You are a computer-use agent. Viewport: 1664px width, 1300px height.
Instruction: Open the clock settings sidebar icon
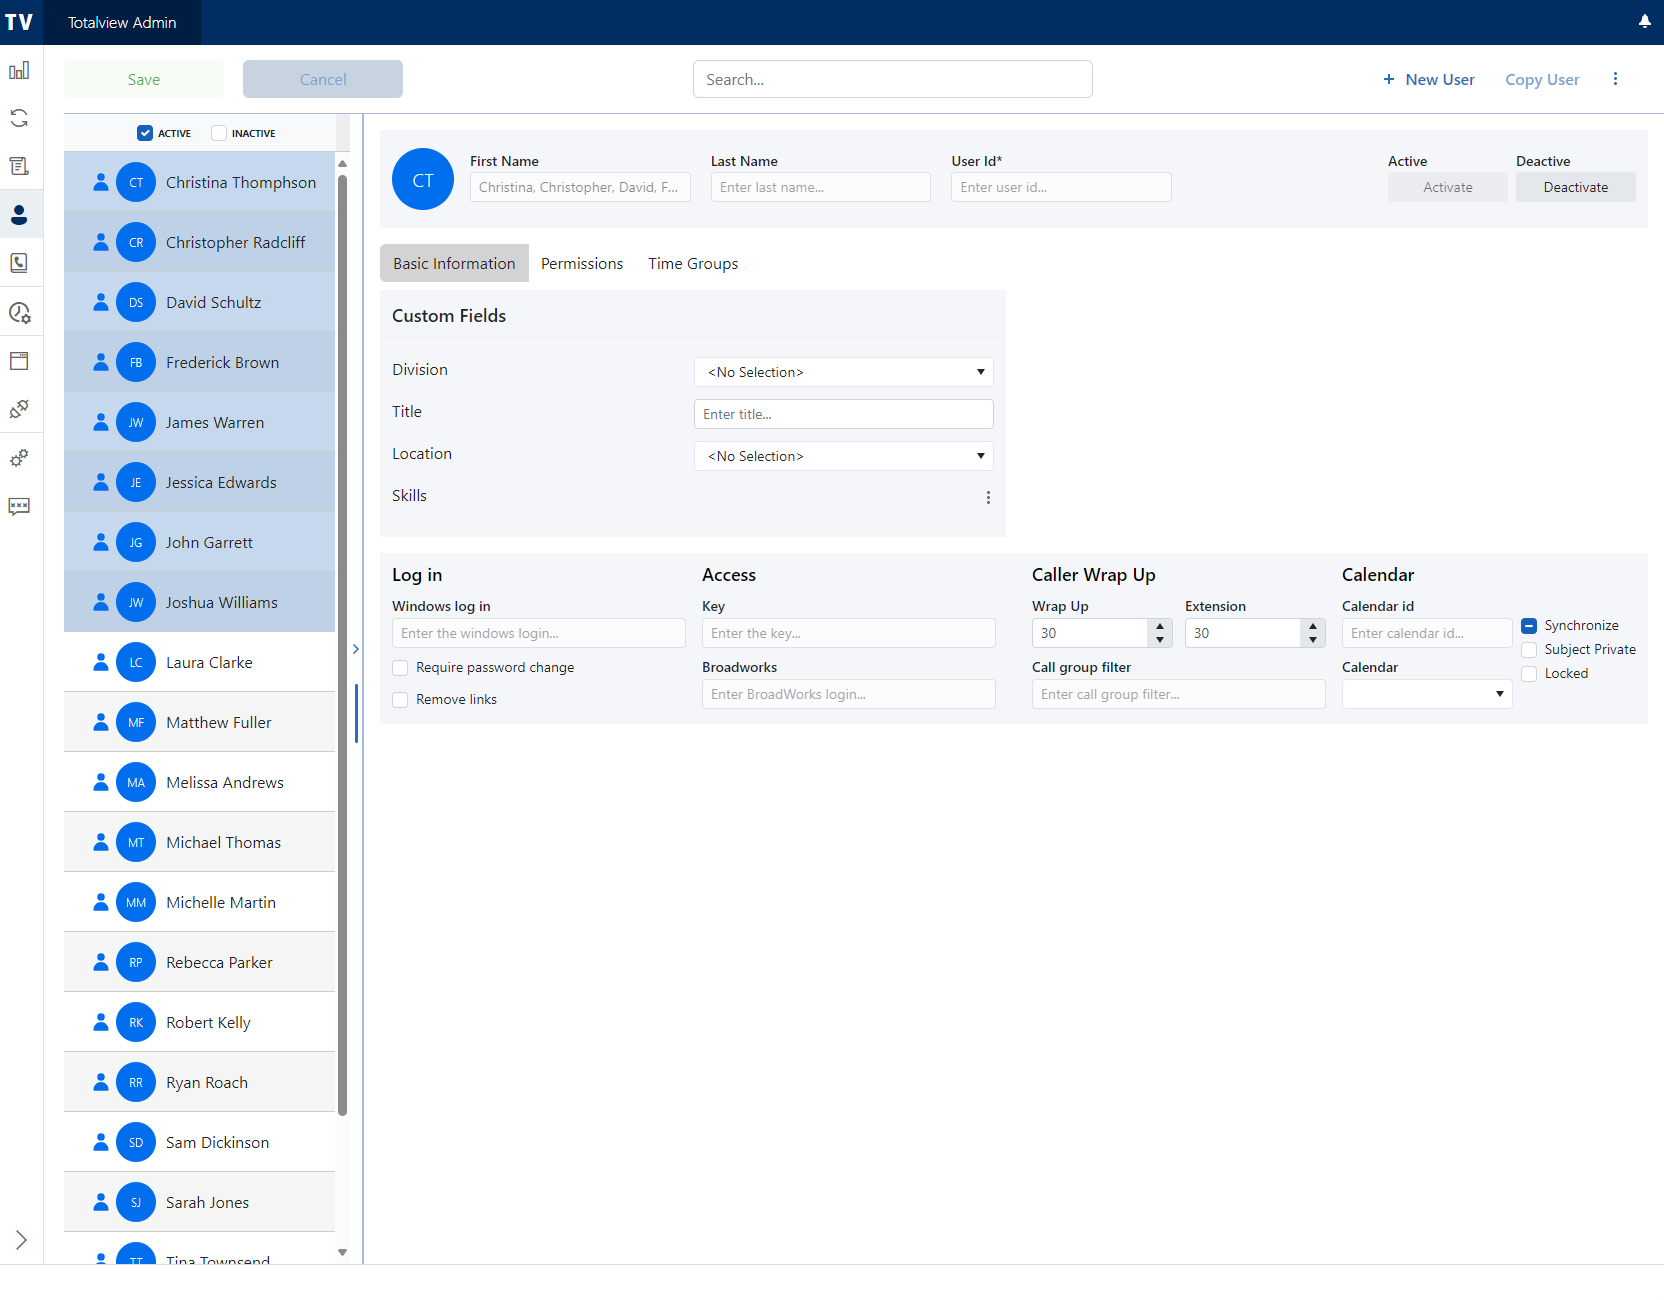[x=19, y=312]
